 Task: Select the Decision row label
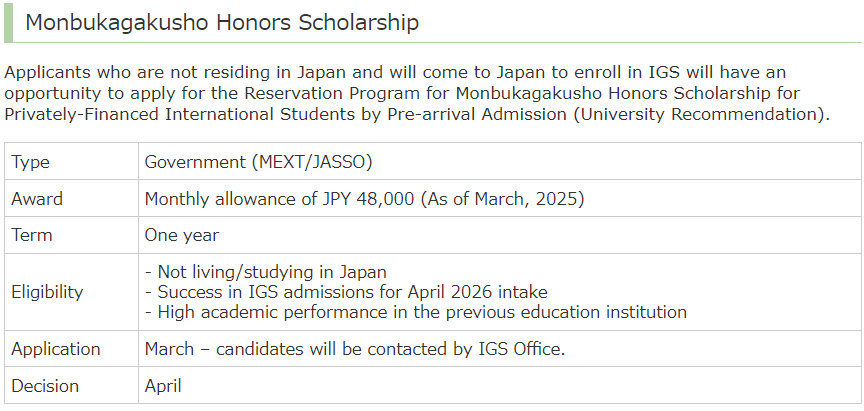click(x=45, y=386)
